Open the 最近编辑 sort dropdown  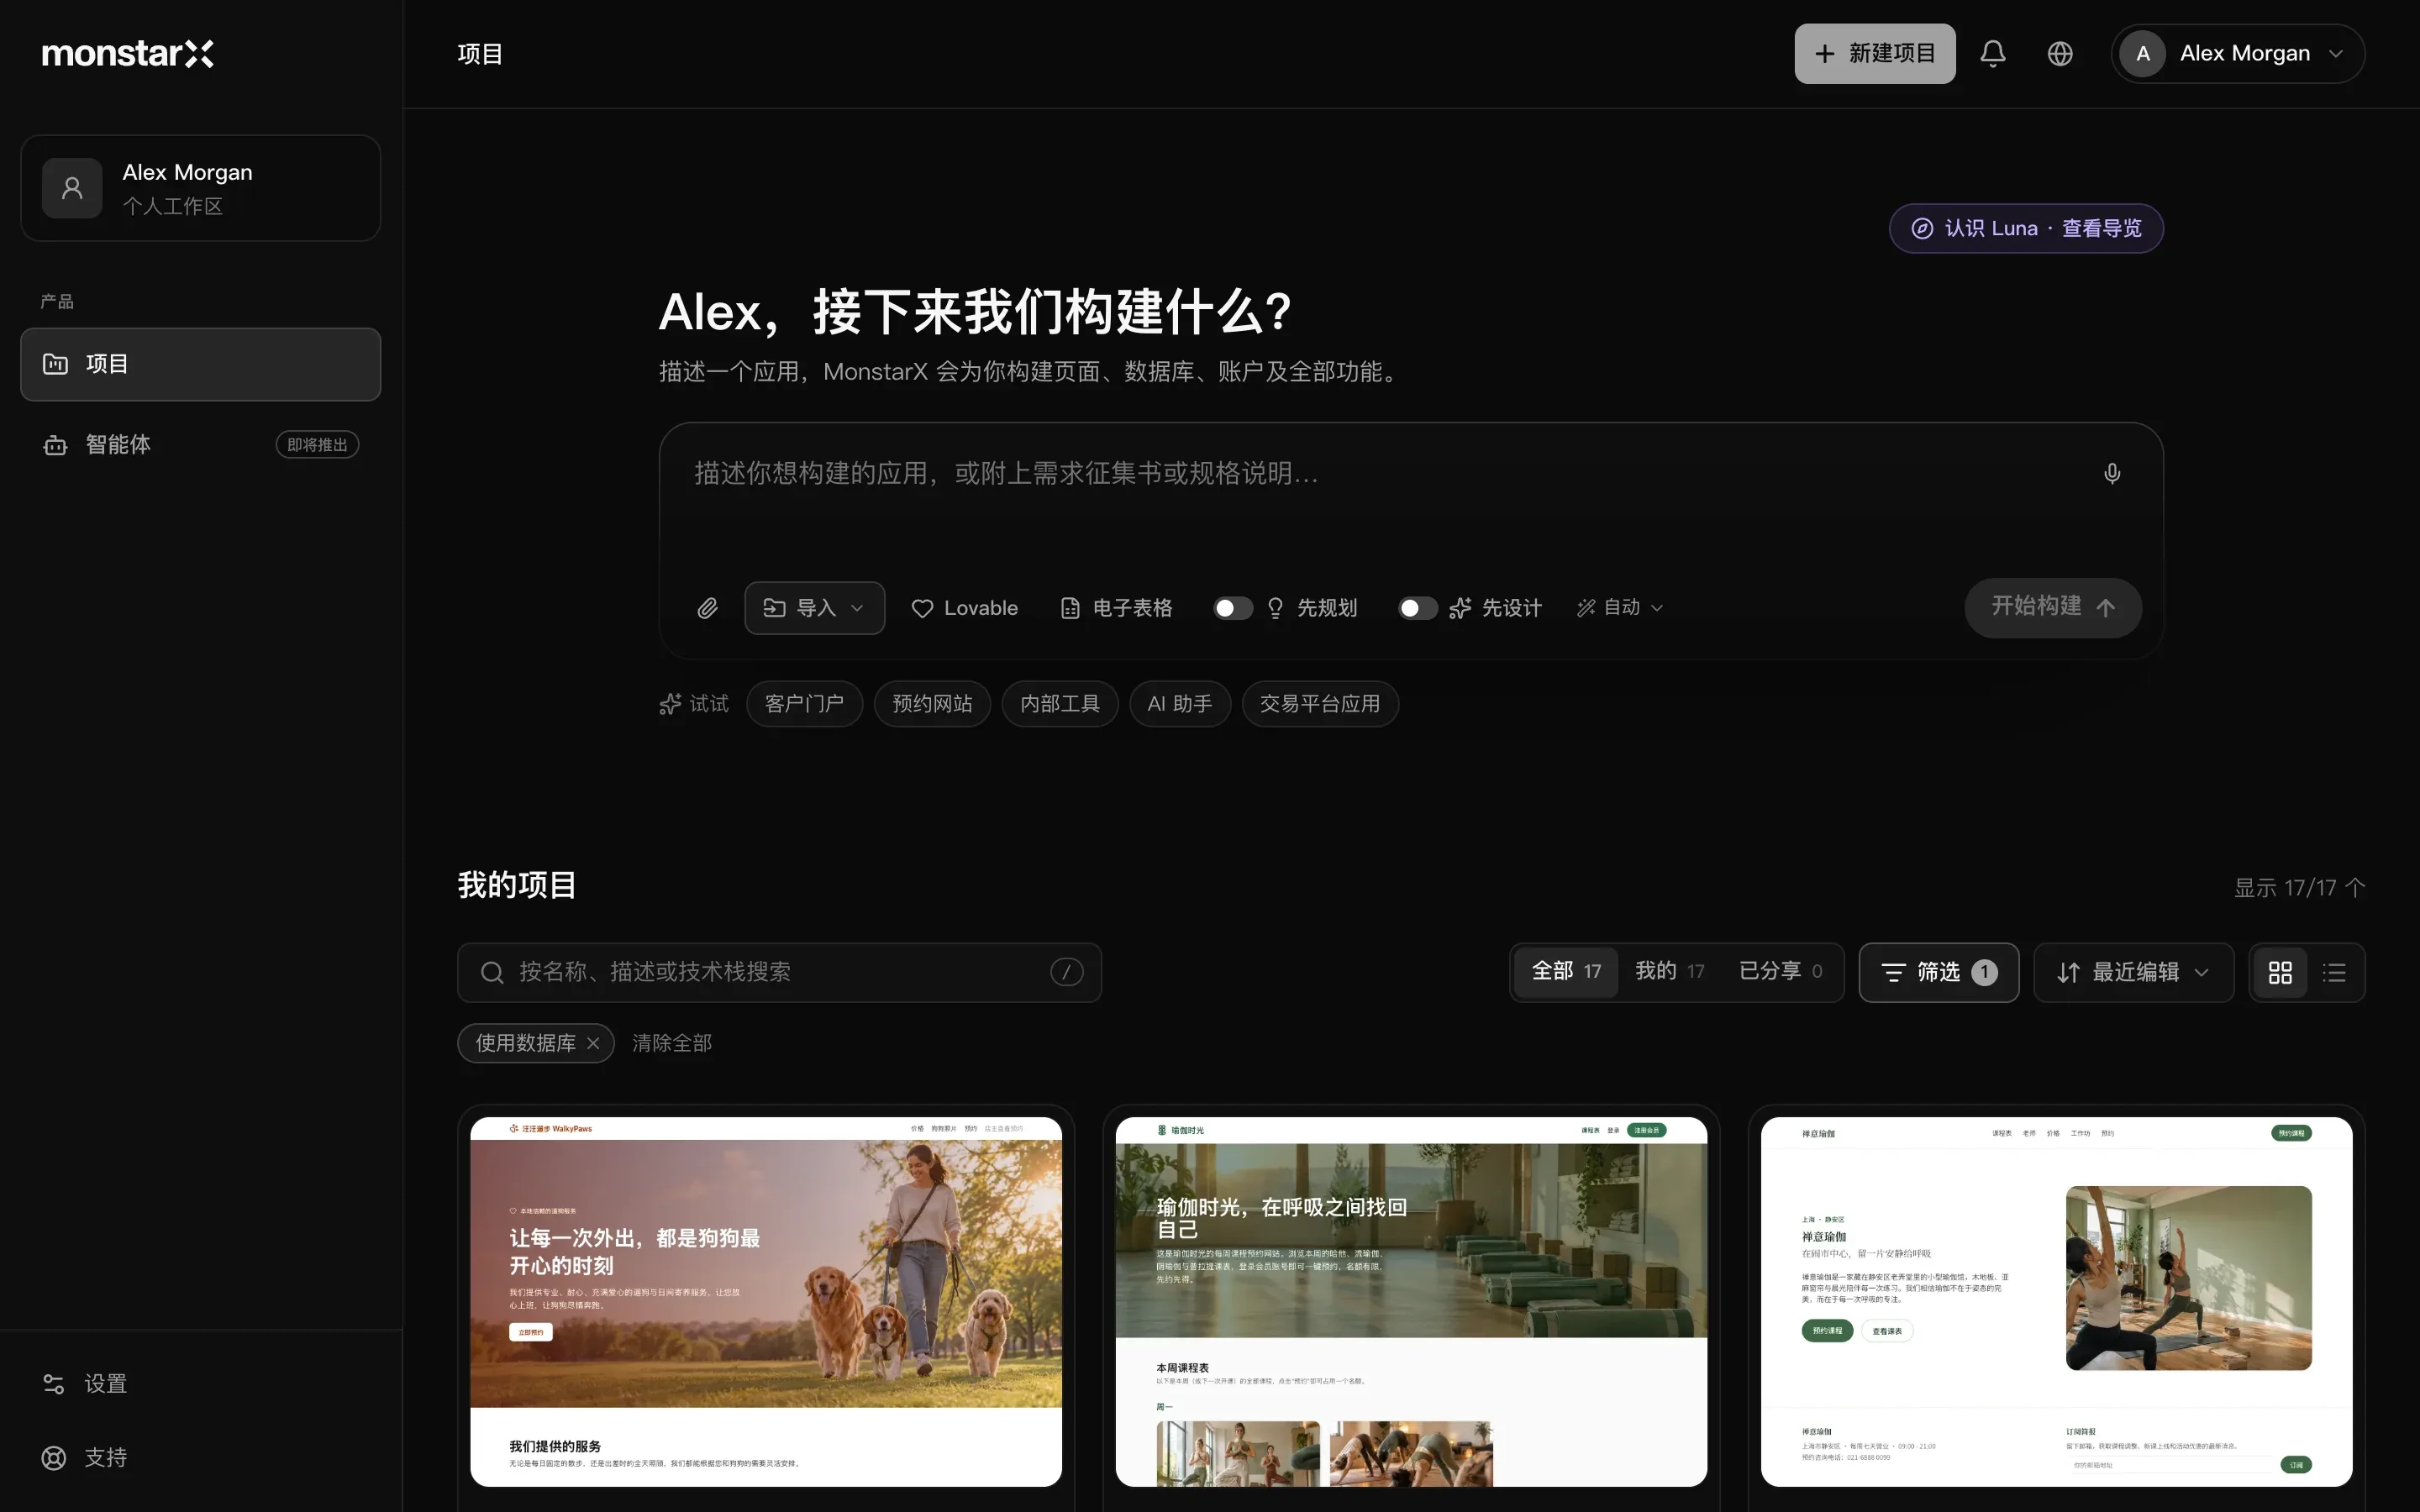2133,972
